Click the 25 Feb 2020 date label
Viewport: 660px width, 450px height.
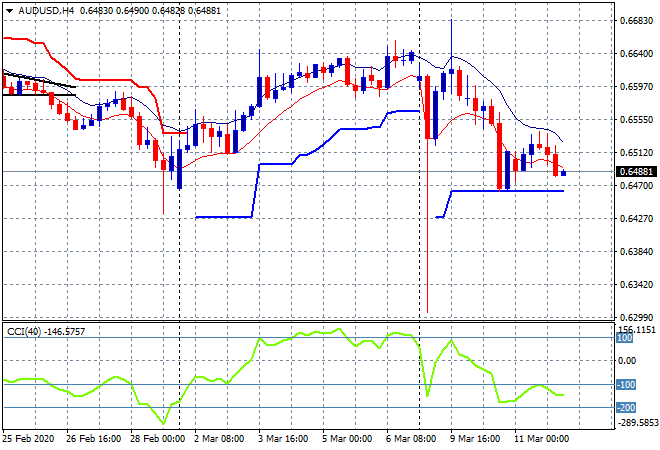click(29, 439)
